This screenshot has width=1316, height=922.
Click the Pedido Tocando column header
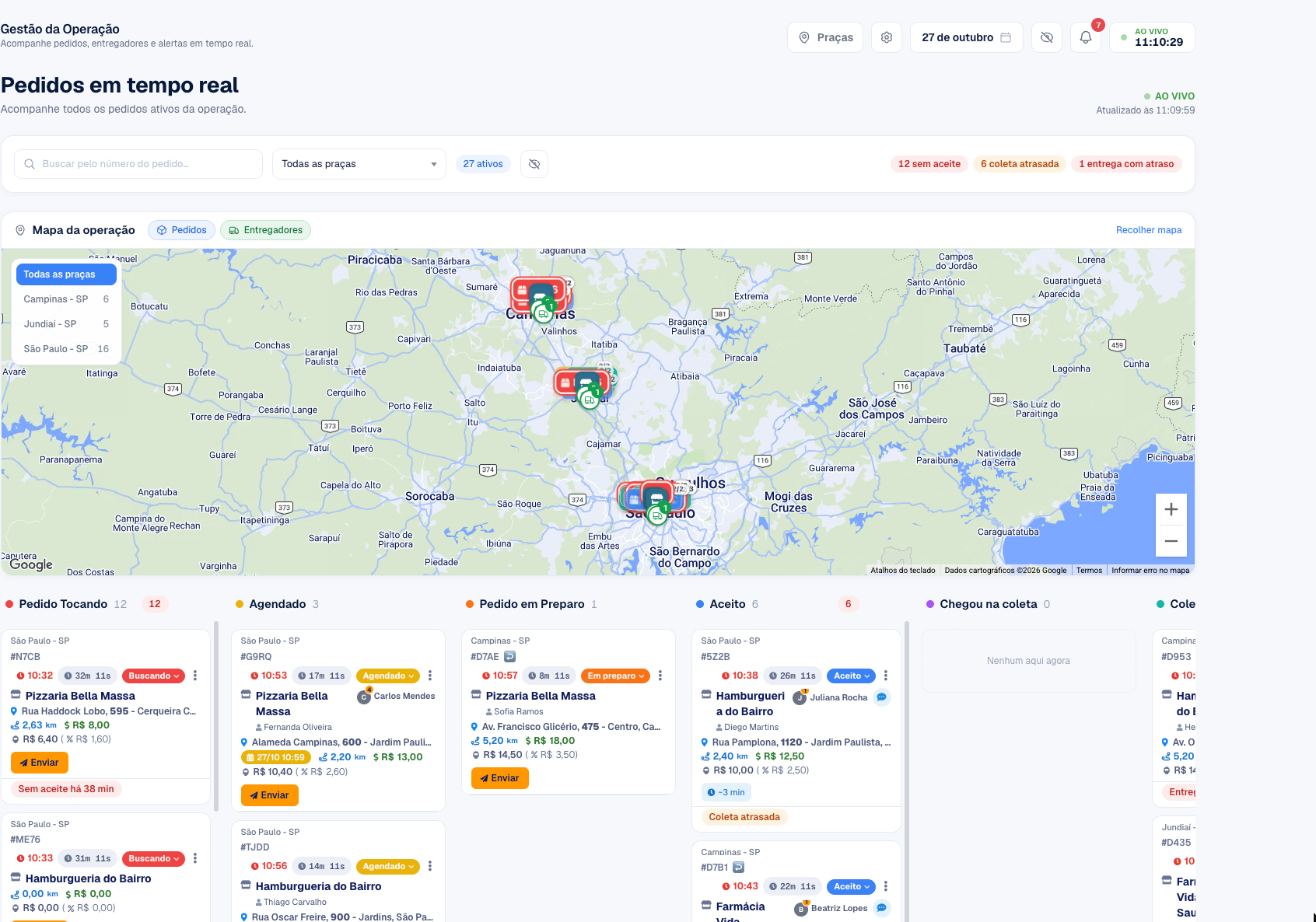[x=65, y=604]
